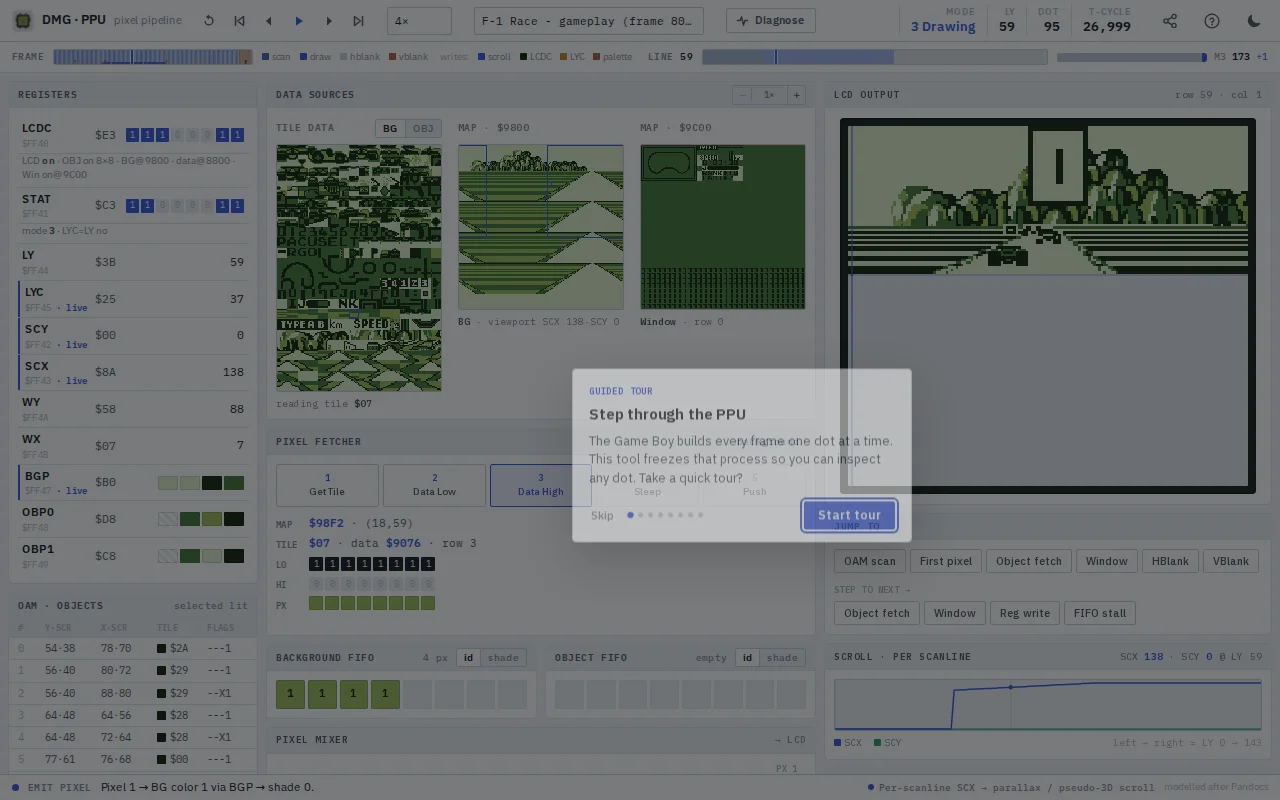Jump to HBlank
This screenshot has width=1280, height=800.
click(x=1170, y=561)
